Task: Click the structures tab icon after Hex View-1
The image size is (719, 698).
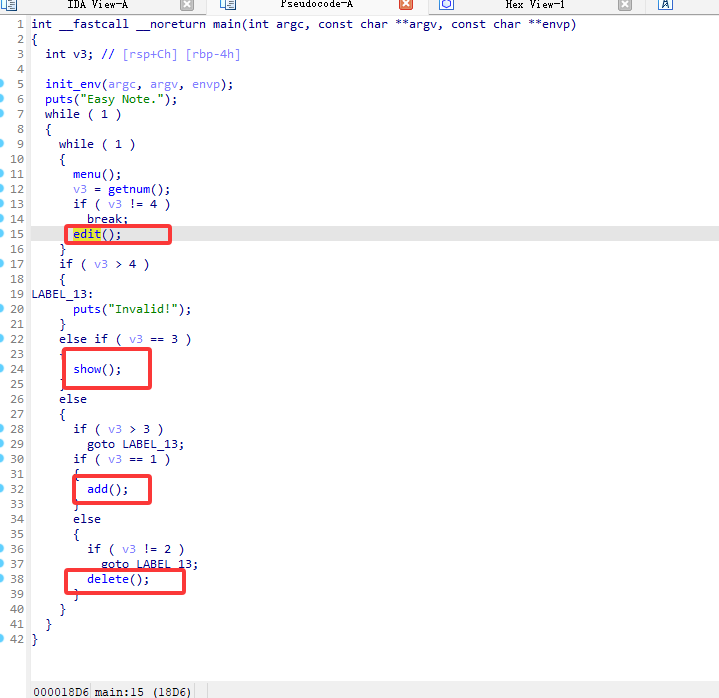Action: (665, 5)
